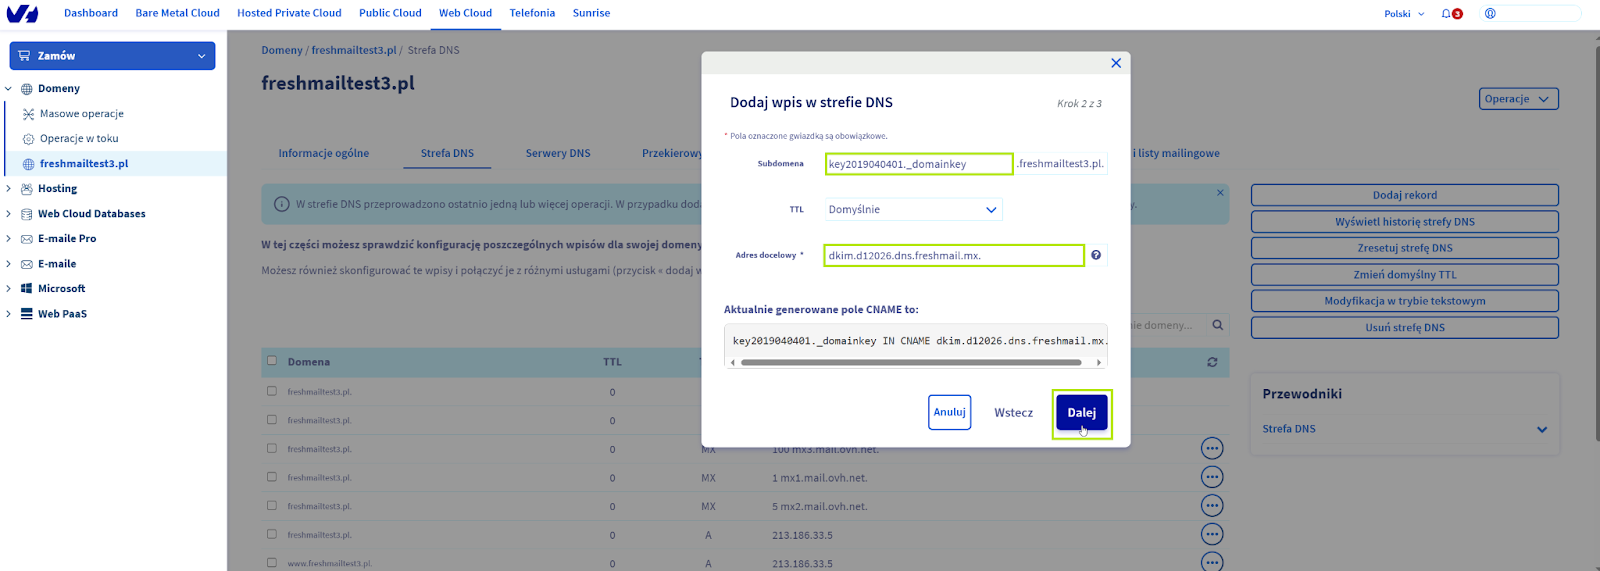Open the TTL Domyślnie dropdown
1600x571 pixels.
pyautogui.click(x=913, y=210)
